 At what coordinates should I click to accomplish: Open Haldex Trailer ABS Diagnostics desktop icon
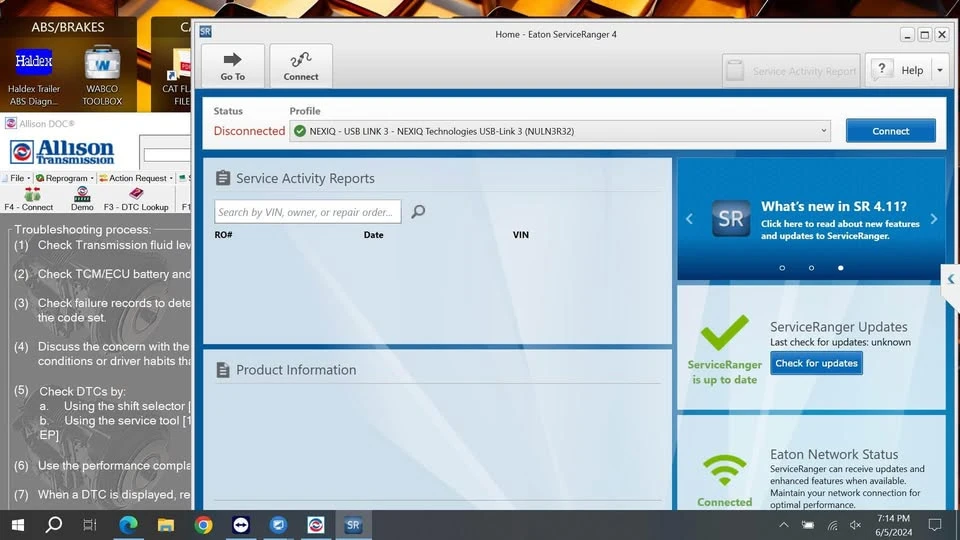click(x=34, y=77)
